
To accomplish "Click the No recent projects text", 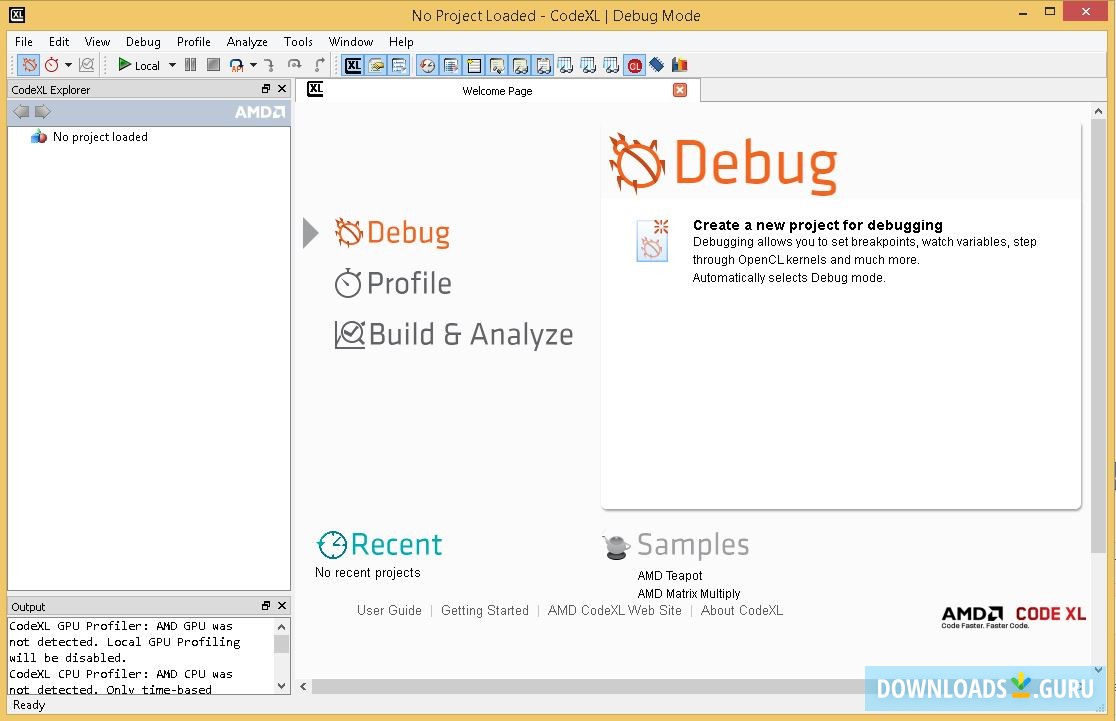I will point(367,572).
